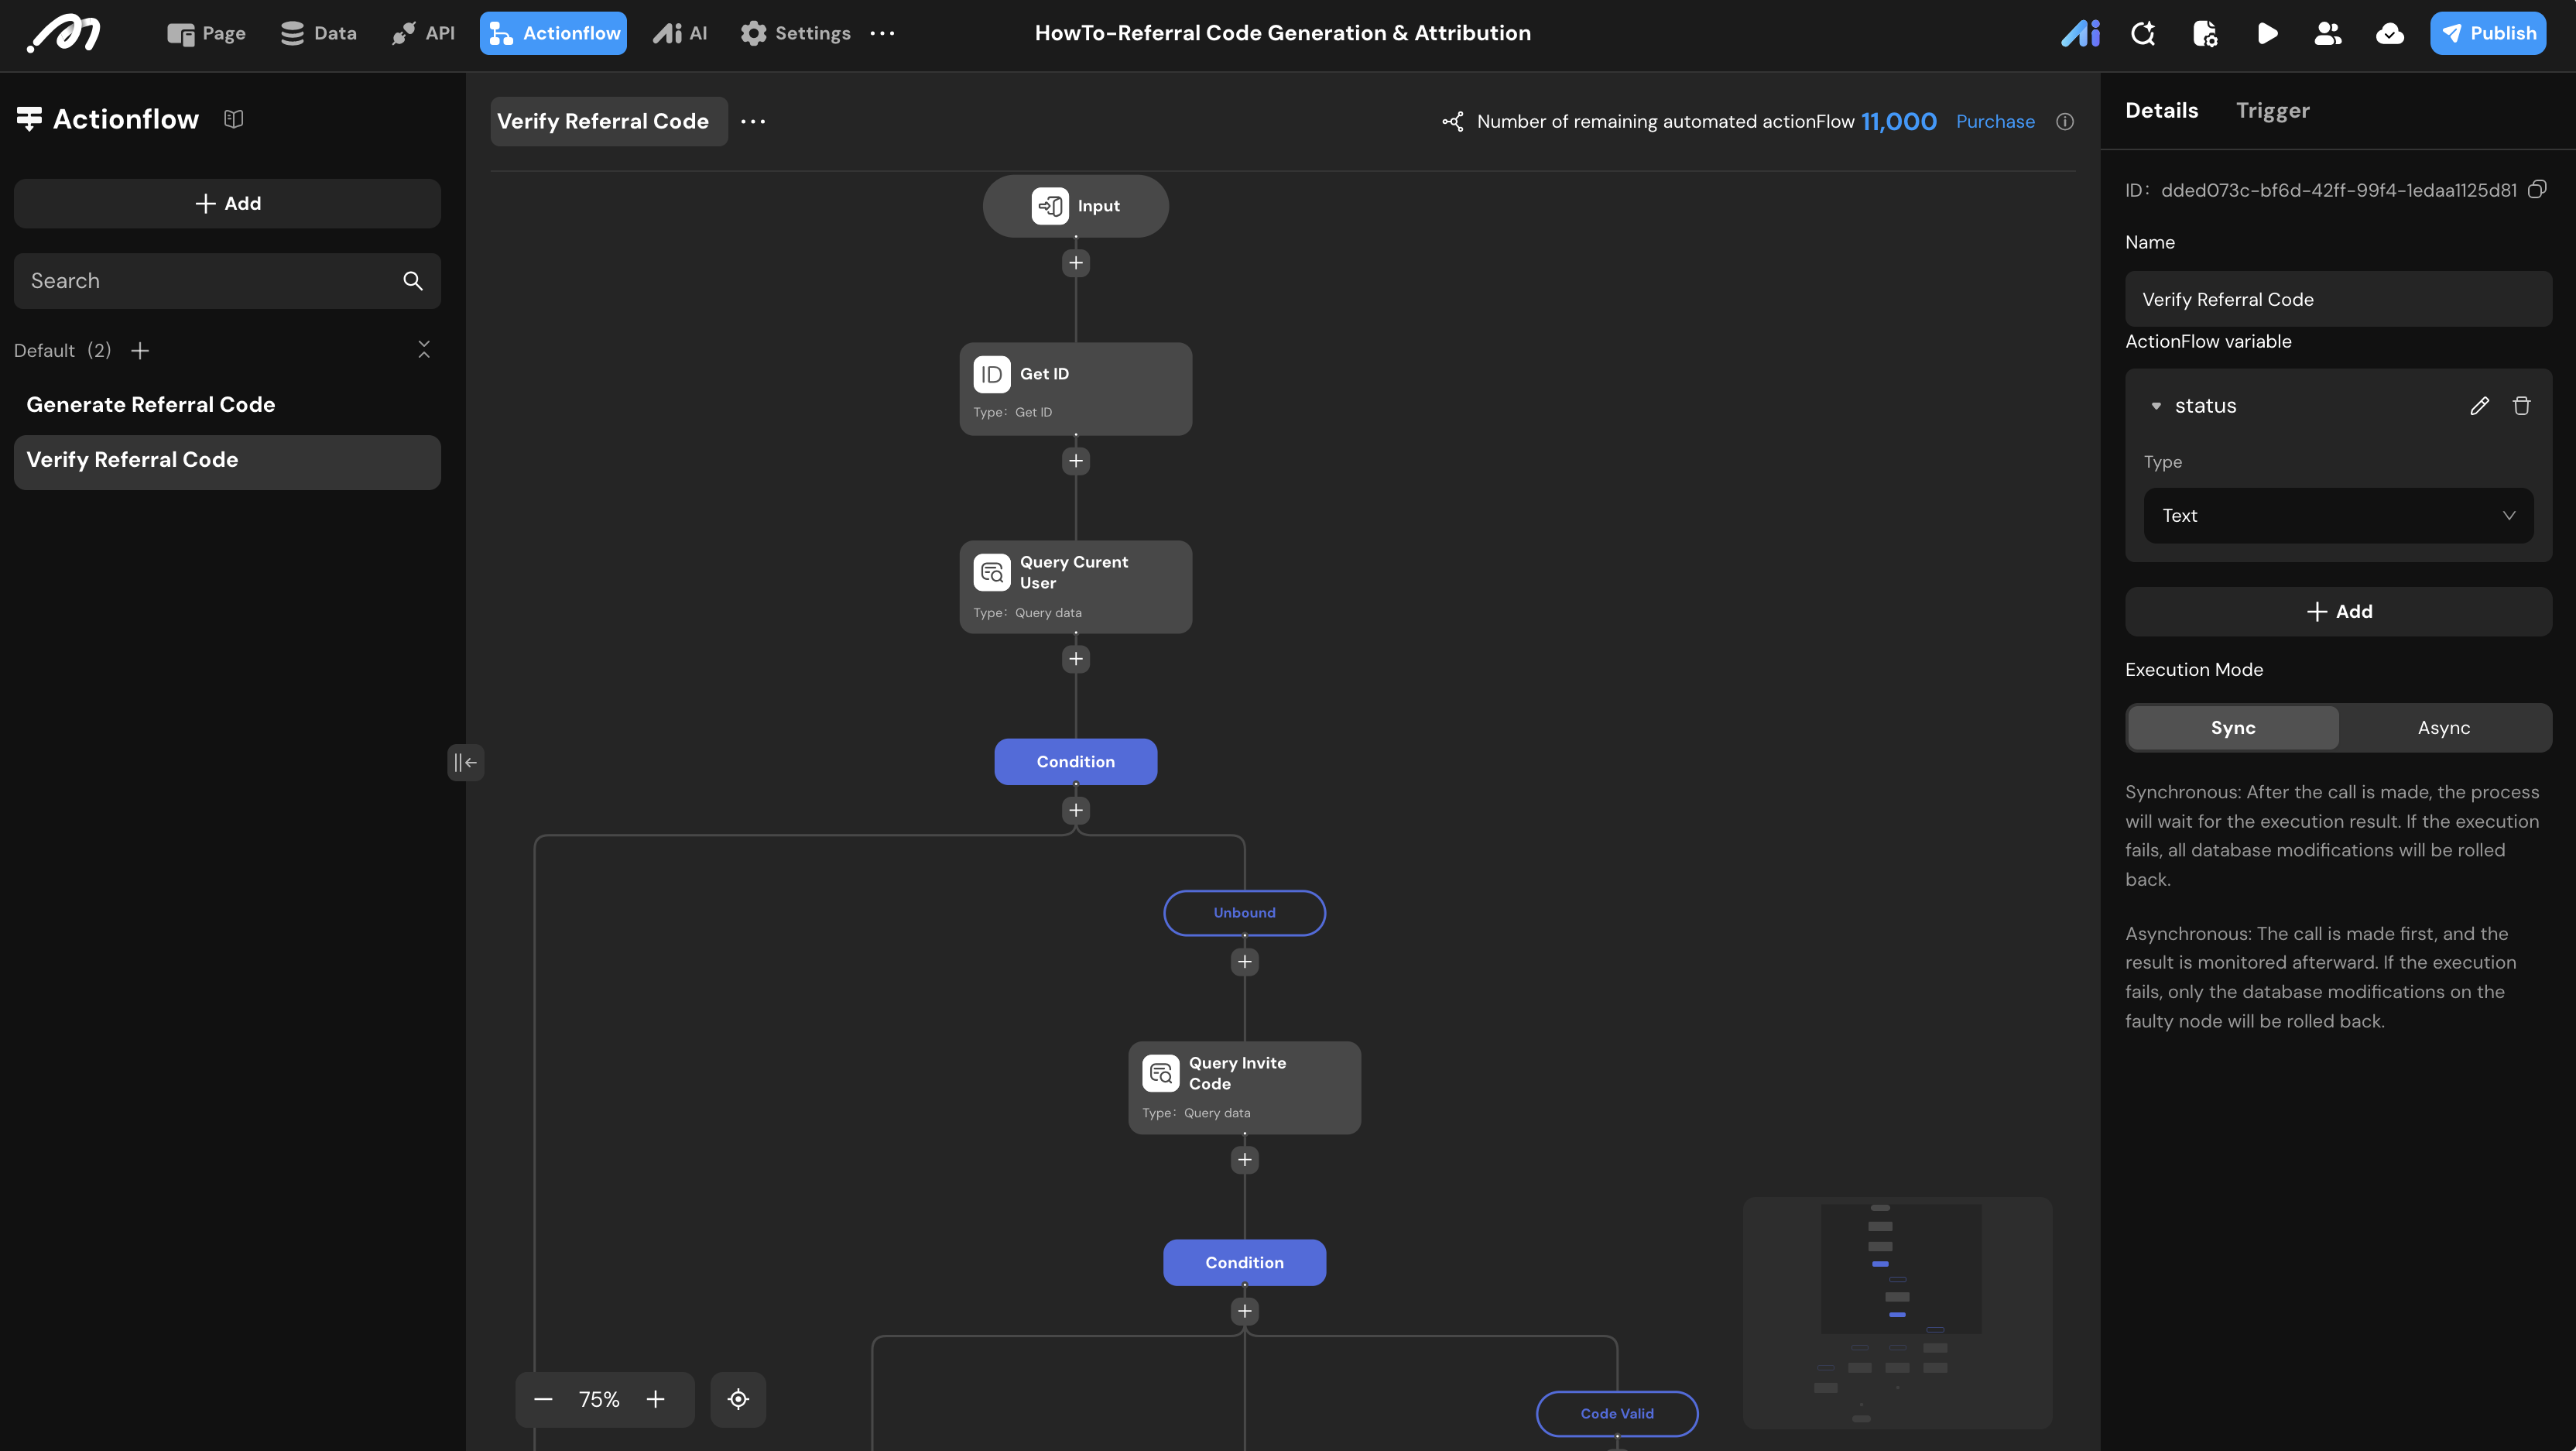Zoom in canvas with plus button
The image size is (2576, 1451).
tap(655, 1399)
